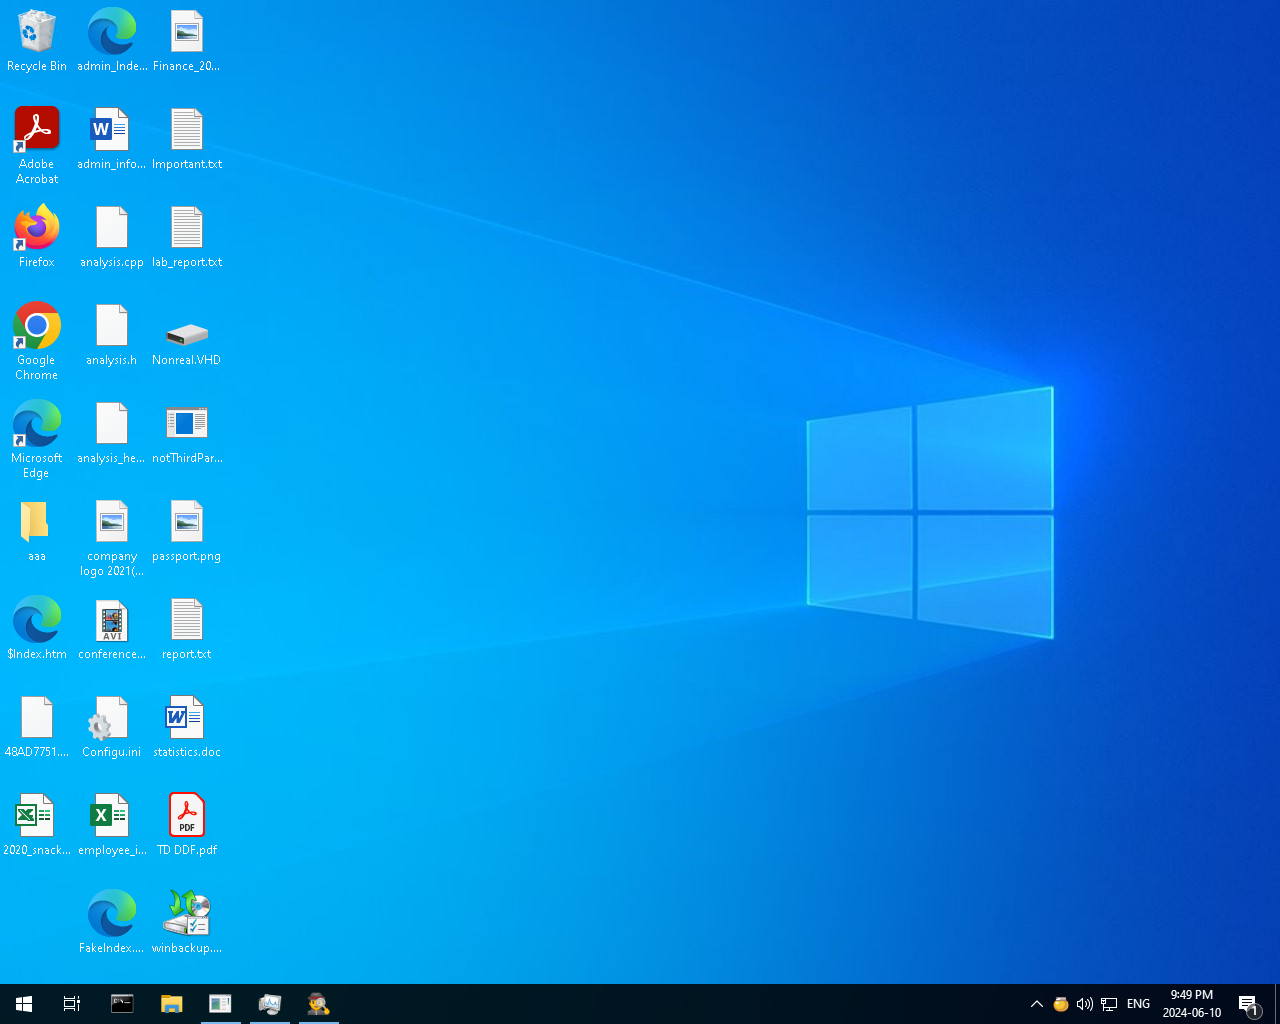
Task: Select the passport.png image file
Action: [x=187, y=531]
